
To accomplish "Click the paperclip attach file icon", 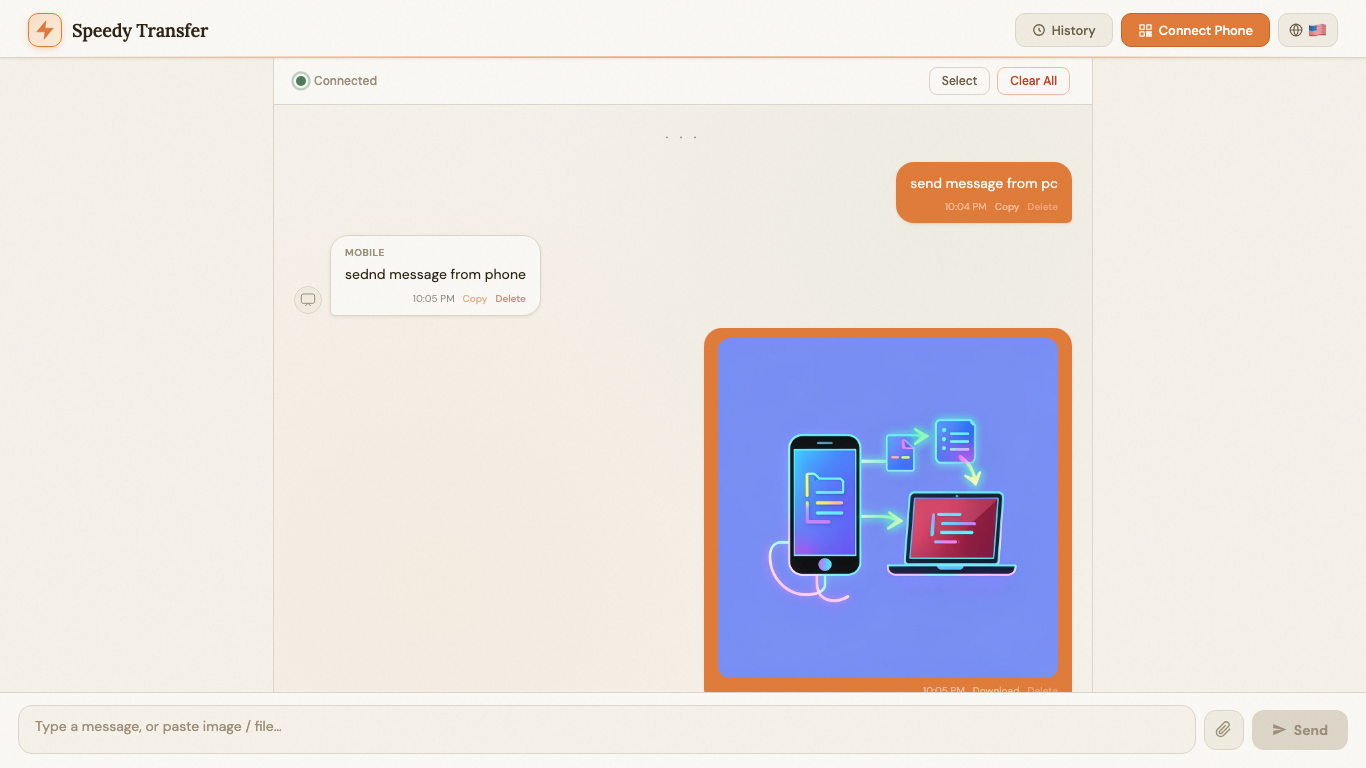I will click(1224, 730).
